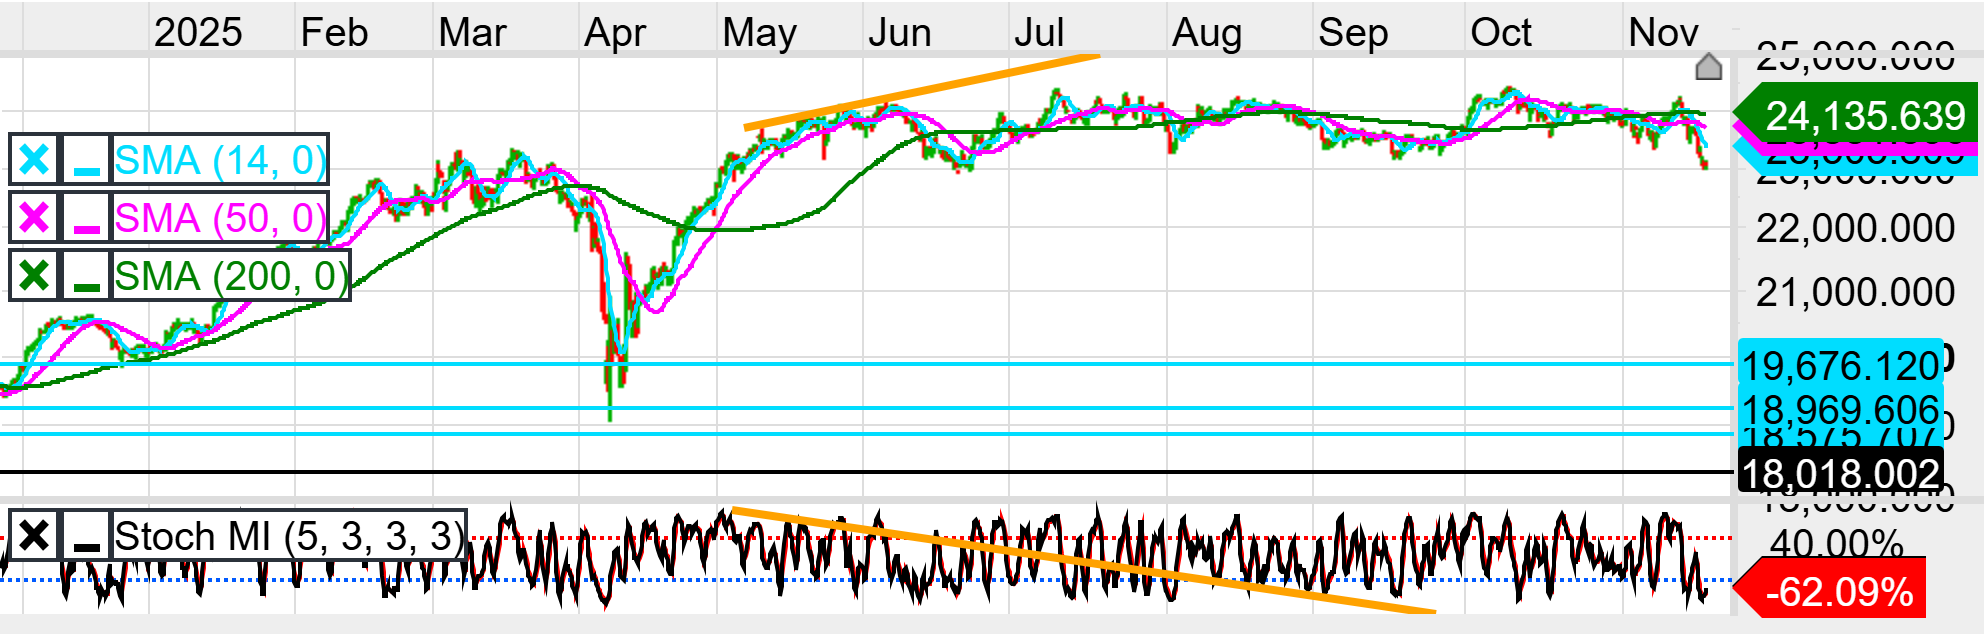Click the red -62.09% Stoch value label
This screenshot has height=634, width=1984.
tap(1836, 592)
